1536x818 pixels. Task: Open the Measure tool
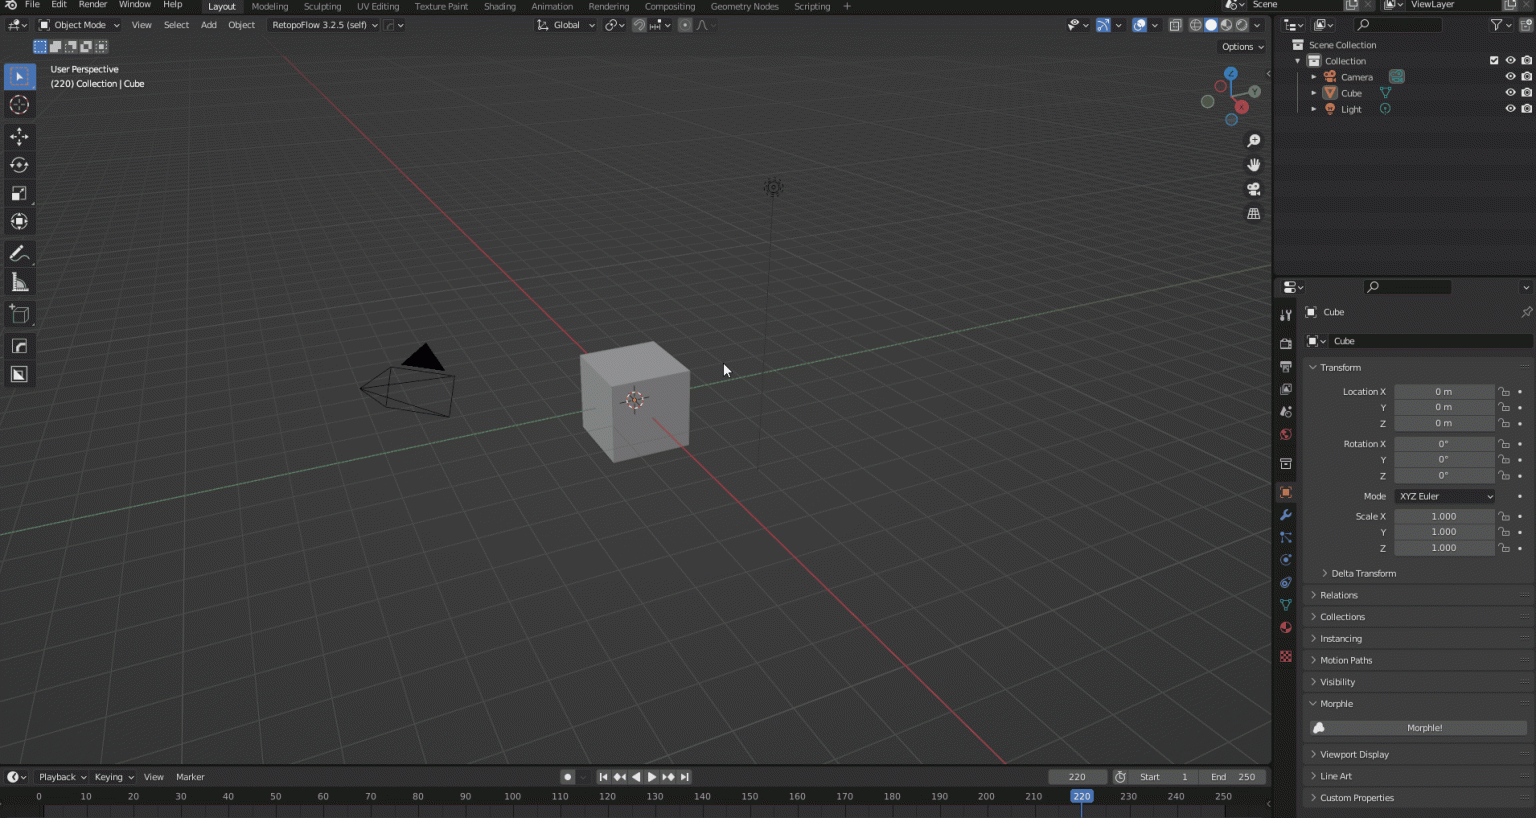[x=19, y=281]
